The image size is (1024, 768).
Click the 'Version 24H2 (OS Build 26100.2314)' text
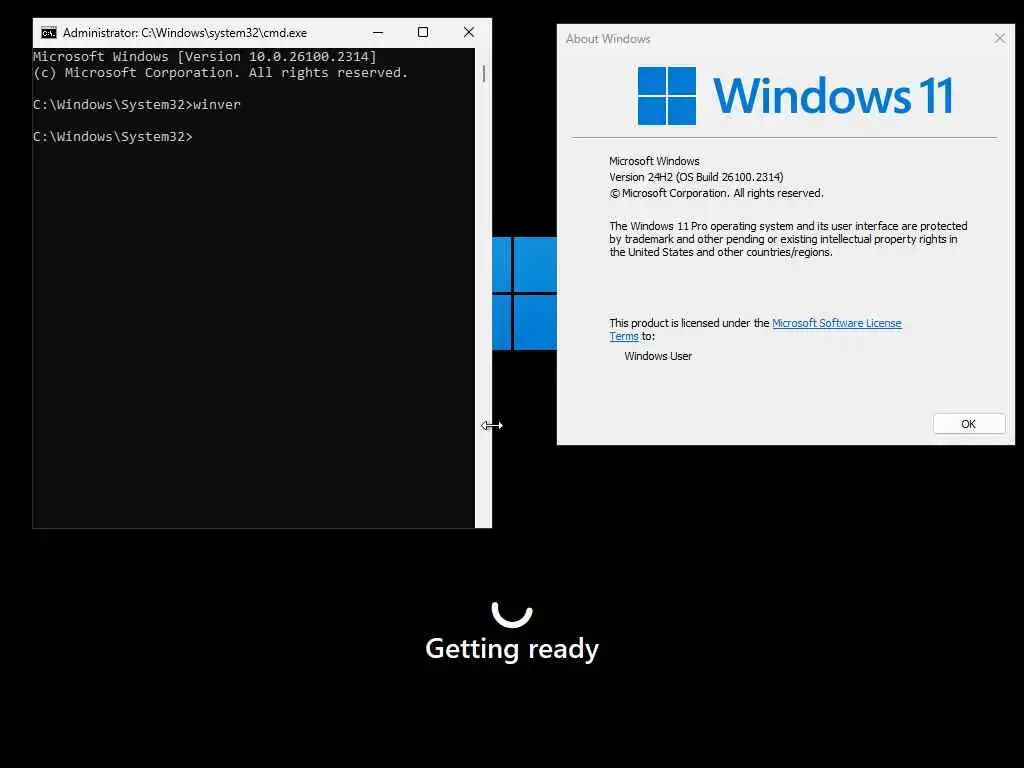click(x=696, y=177)
